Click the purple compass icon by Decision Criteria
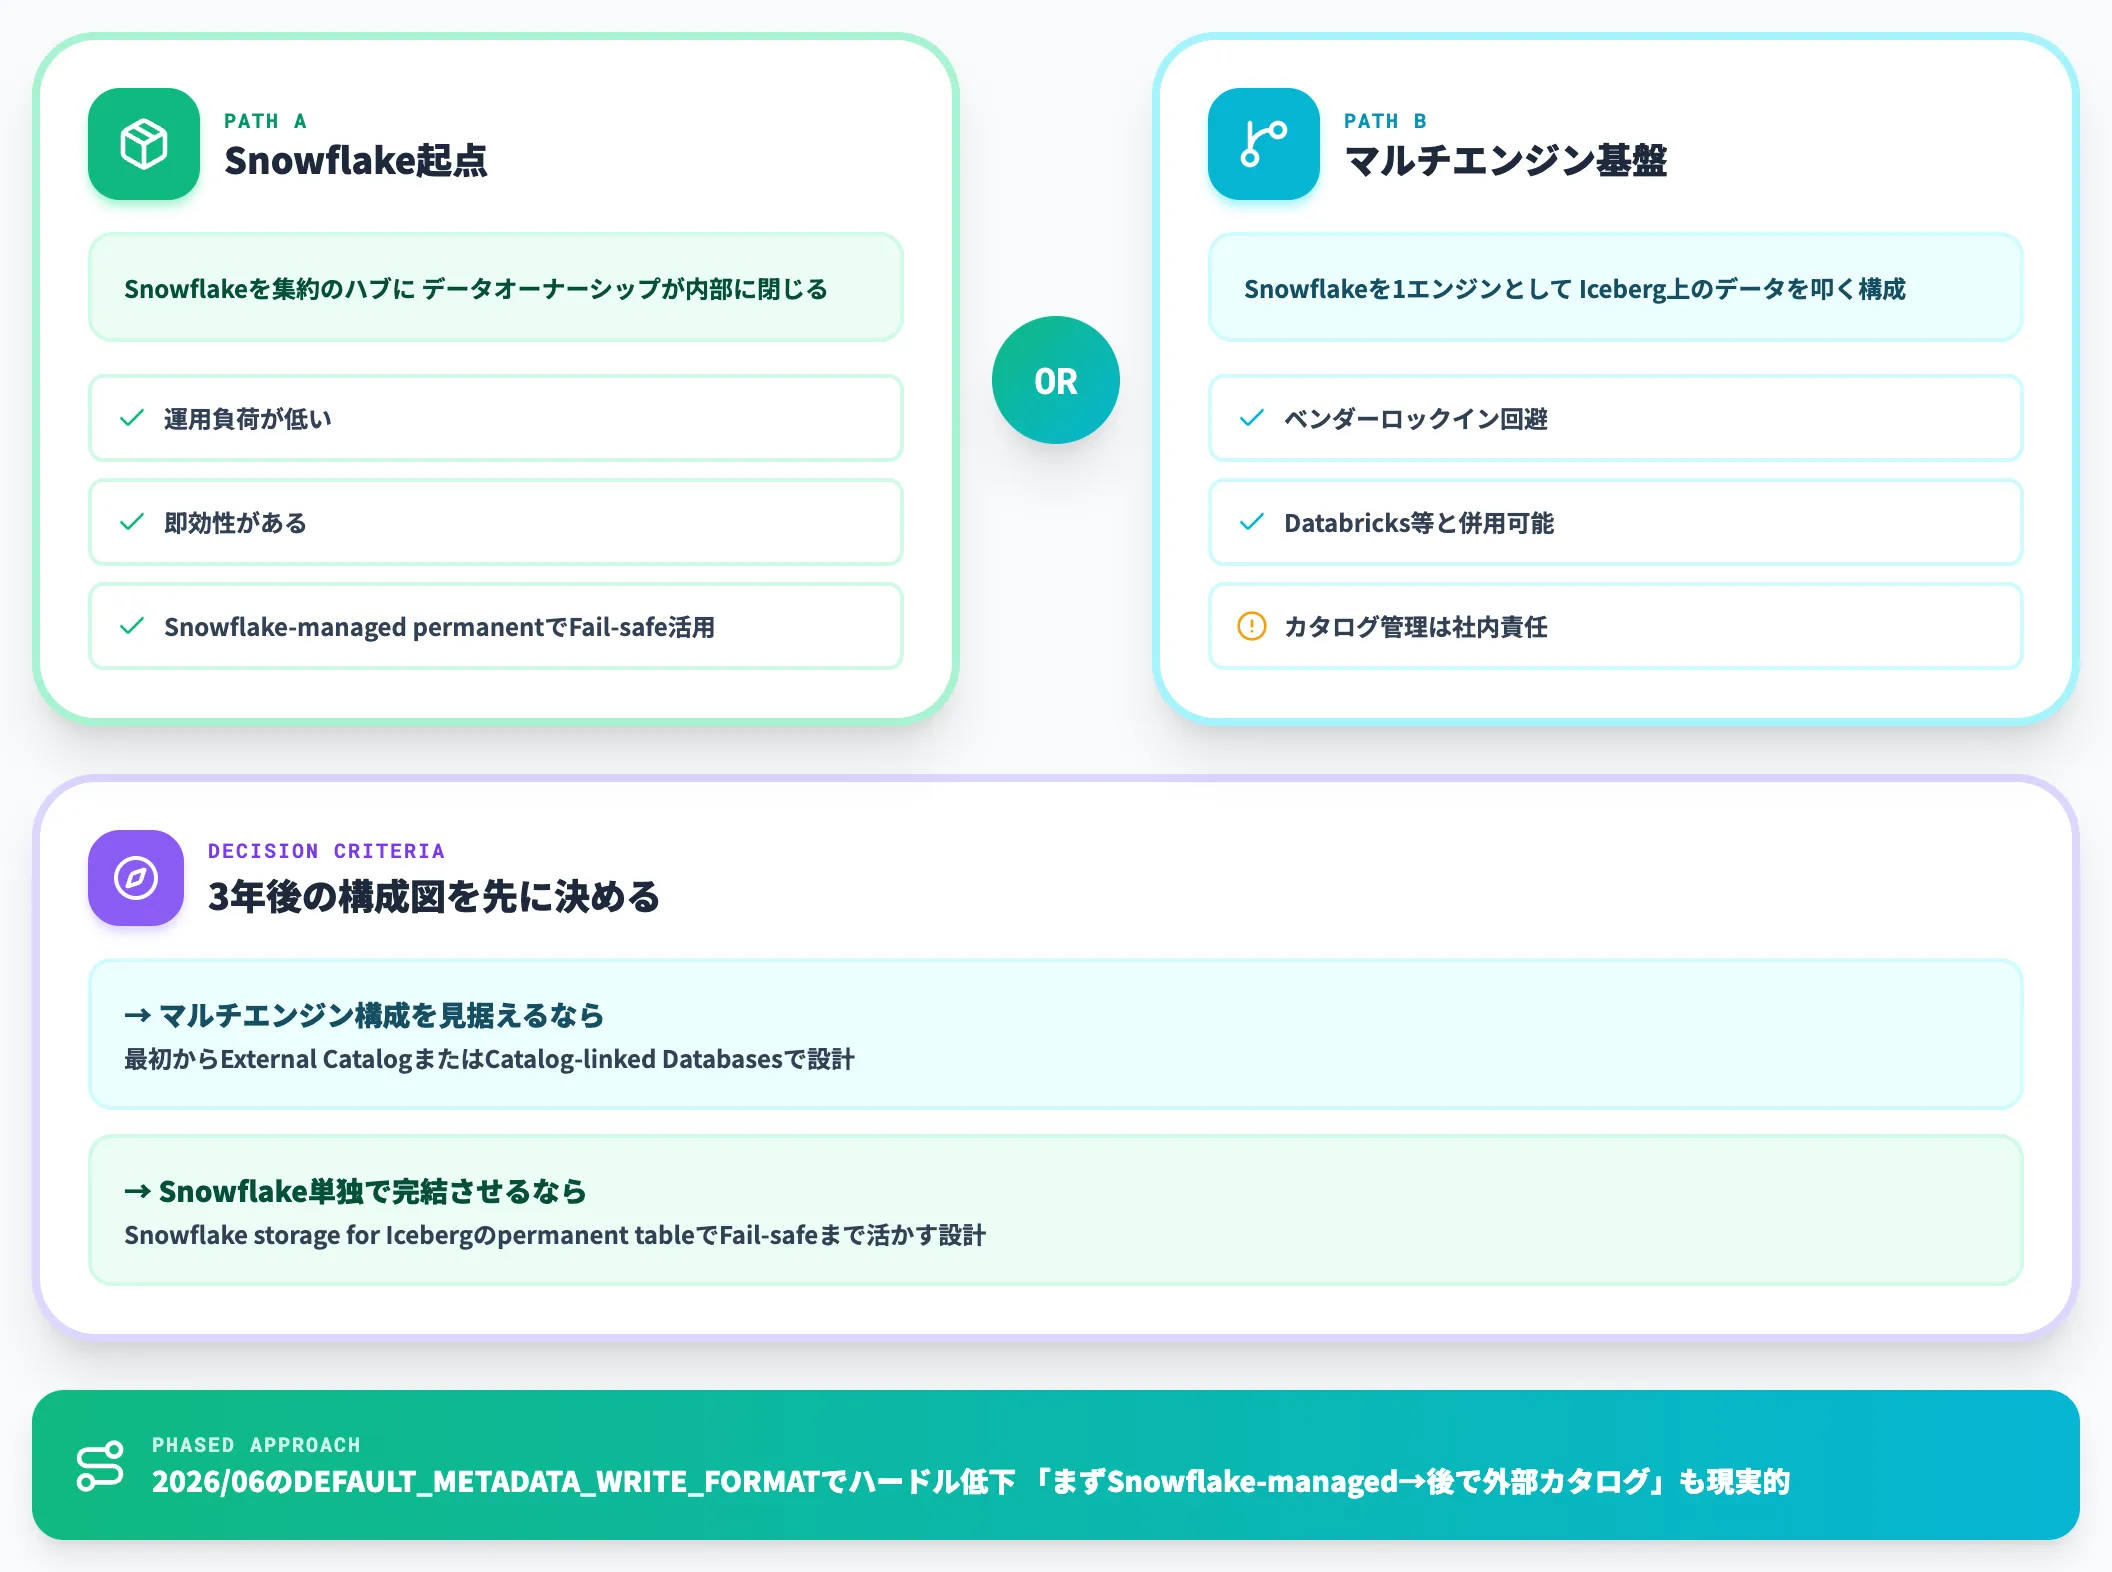The width and height of the screenshot is (2112, 1572). (136, 878)
